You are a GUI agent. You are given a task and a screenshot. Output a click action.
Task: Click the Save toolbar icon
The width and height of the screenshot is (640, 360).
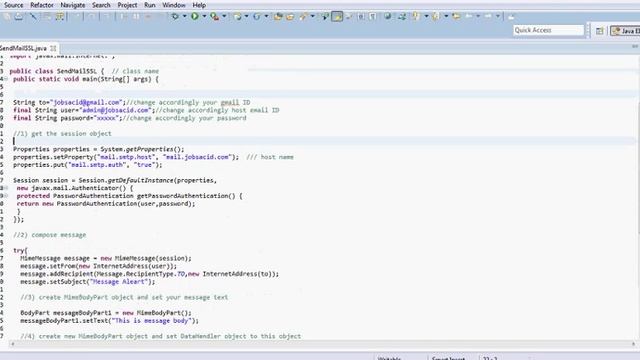pos(19,16)
